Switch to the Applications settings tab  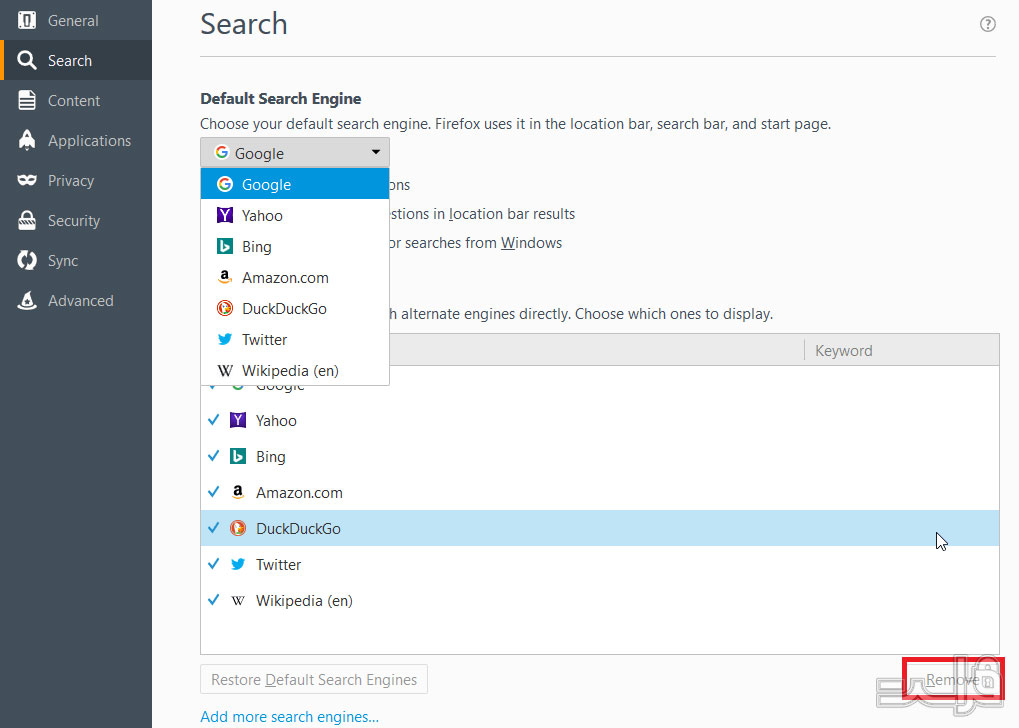[76, 140]
